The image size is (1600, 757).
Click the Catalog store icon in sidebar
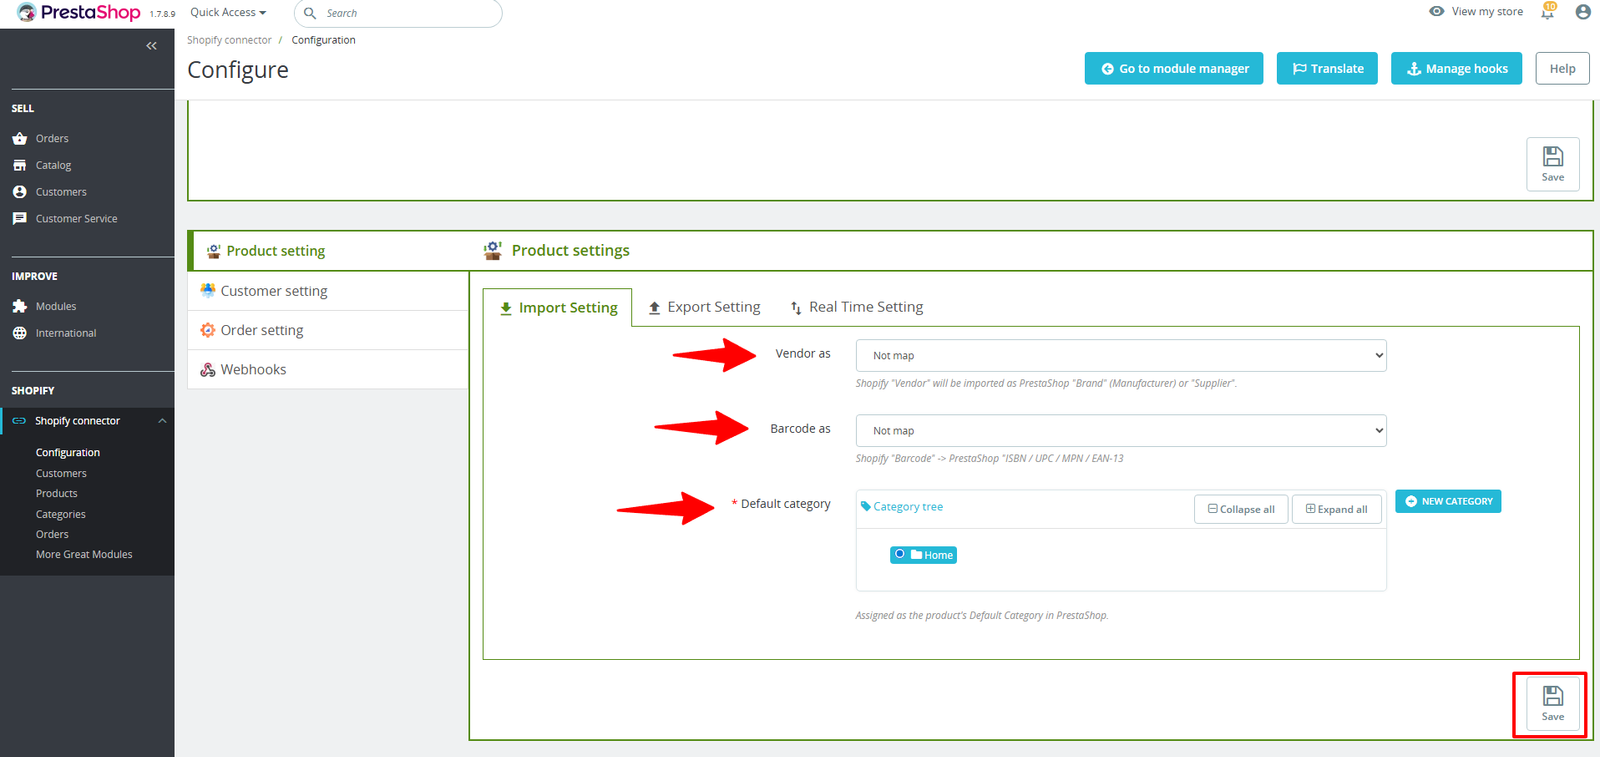click(x=20, y=165)
